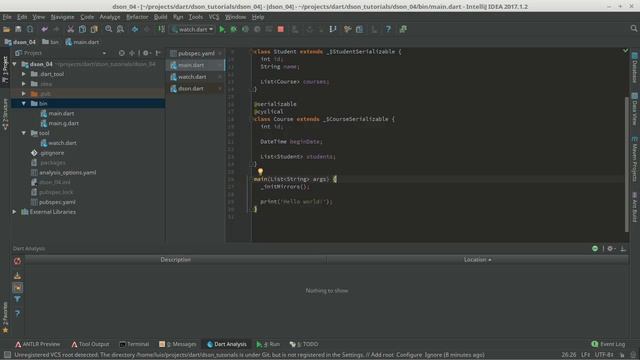
Task: Open the TODO tool window
Action: pyautogui.click(x=304, y=344)
